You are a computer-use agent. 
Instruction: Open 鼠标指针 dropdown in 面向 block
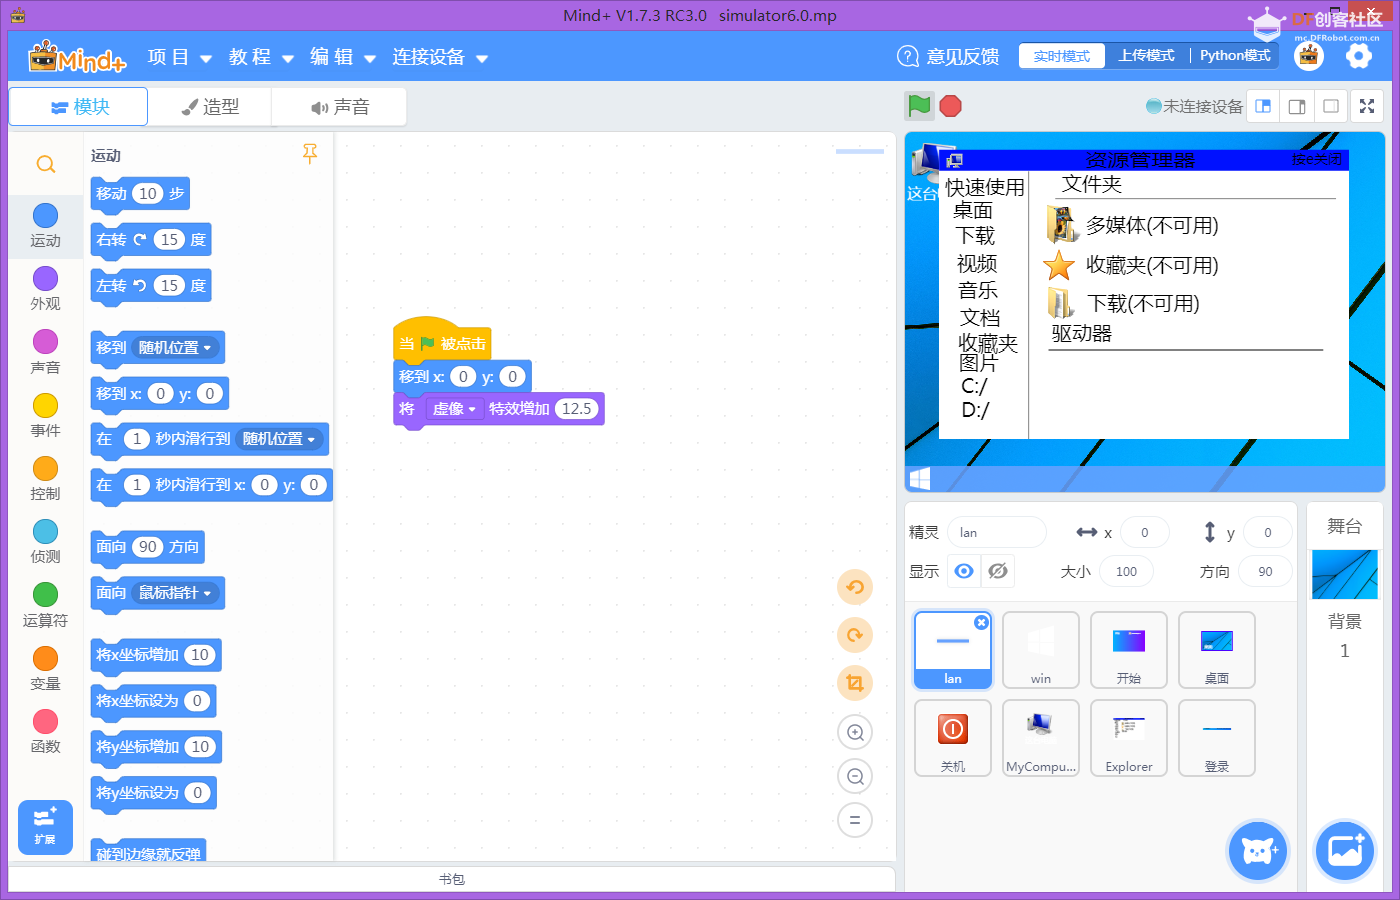click(175, 593)
